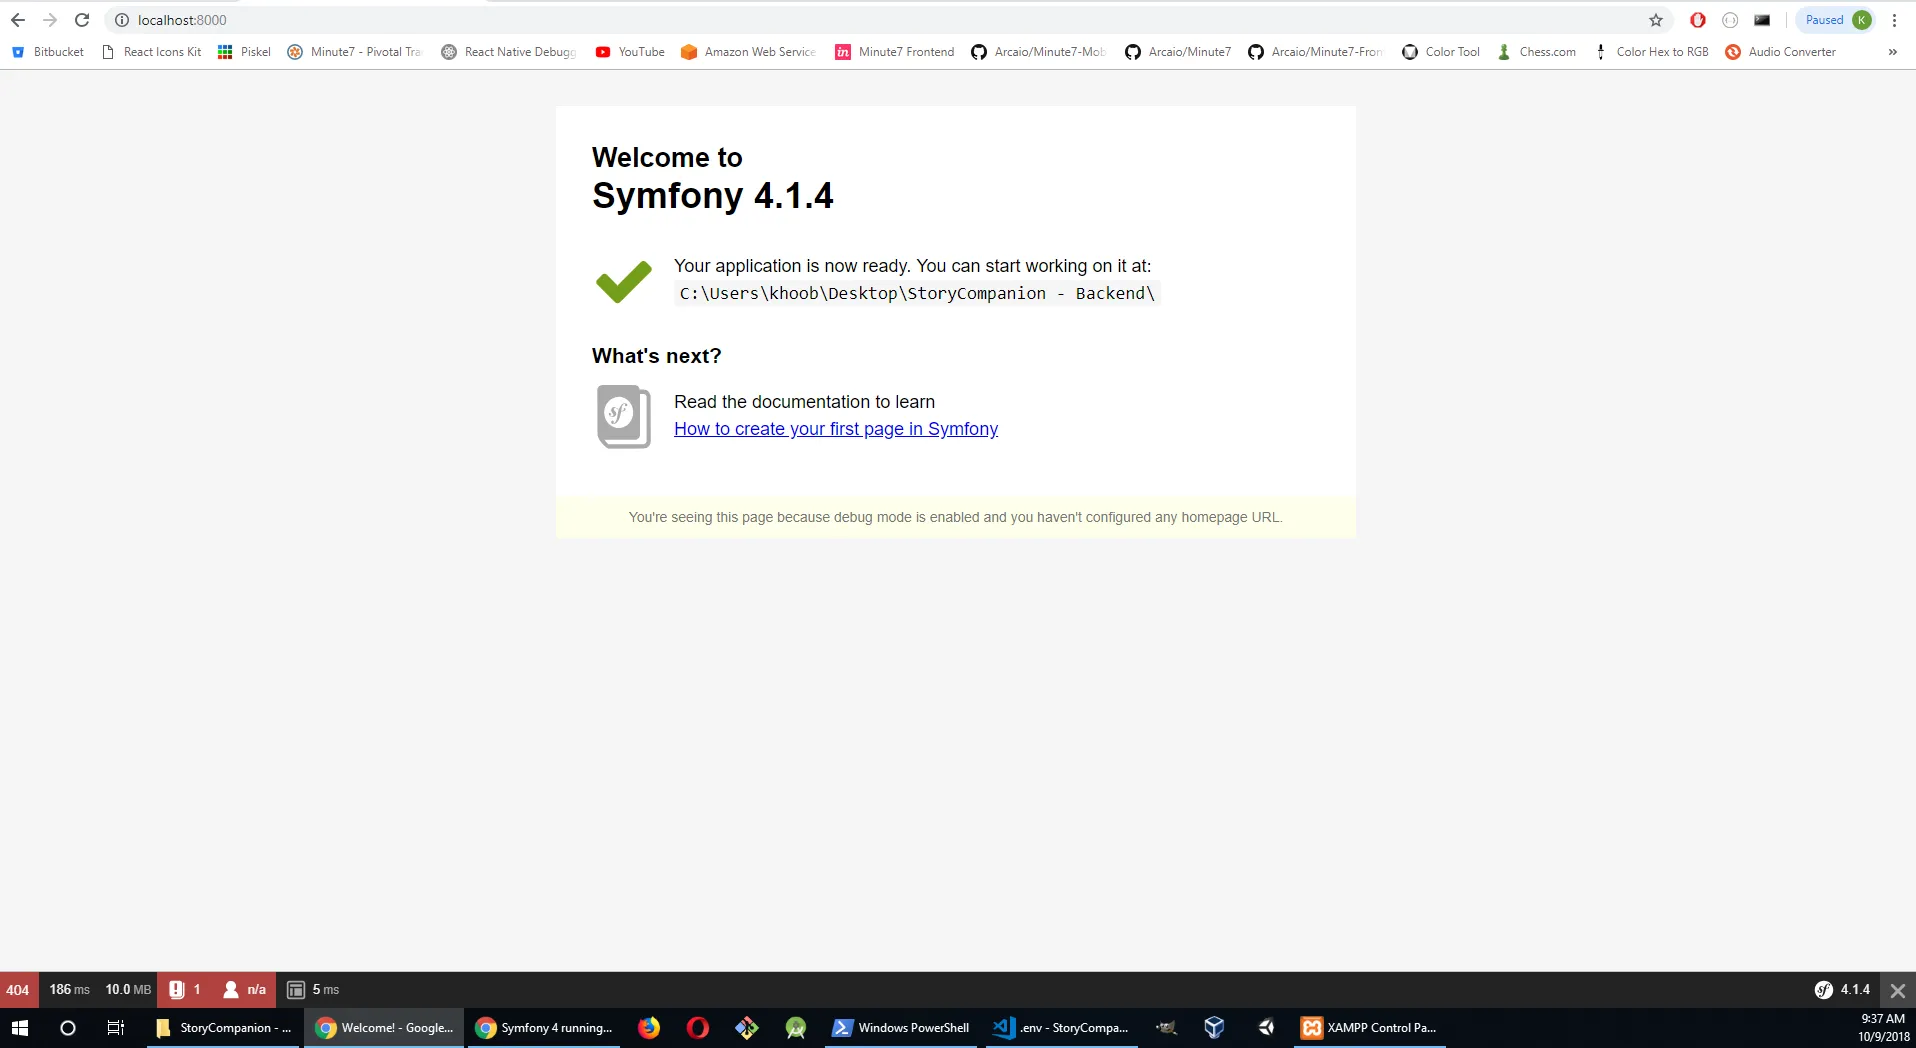
Task: Open the Color Hex to RGB bookmark
Action: coord(1651,52)
